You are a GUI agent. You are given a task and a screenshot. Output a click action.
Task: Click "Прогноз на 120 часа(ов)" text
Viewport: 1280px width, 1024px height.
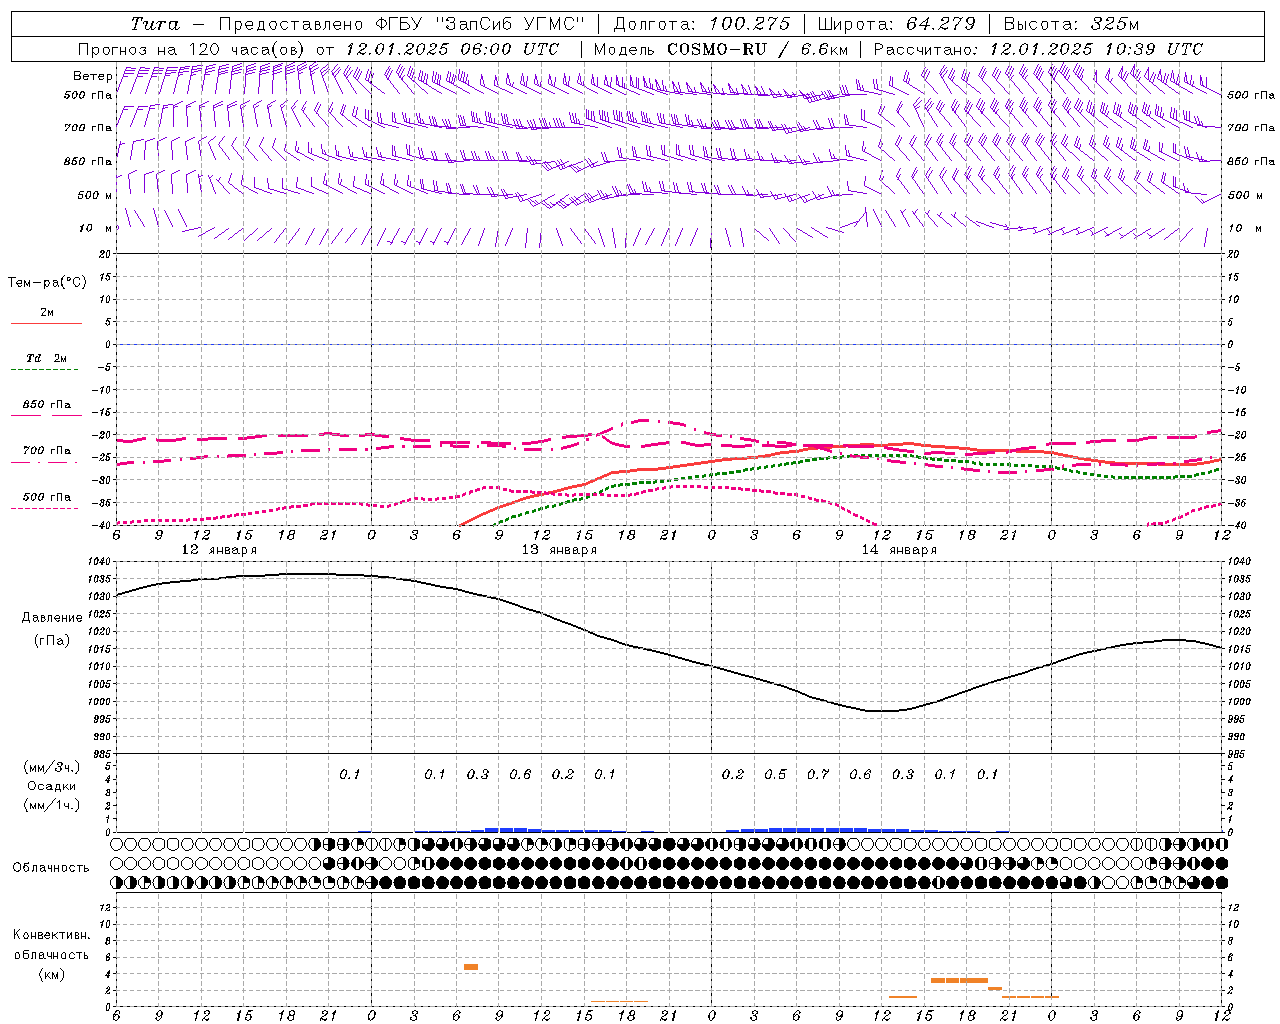point(192,49)
